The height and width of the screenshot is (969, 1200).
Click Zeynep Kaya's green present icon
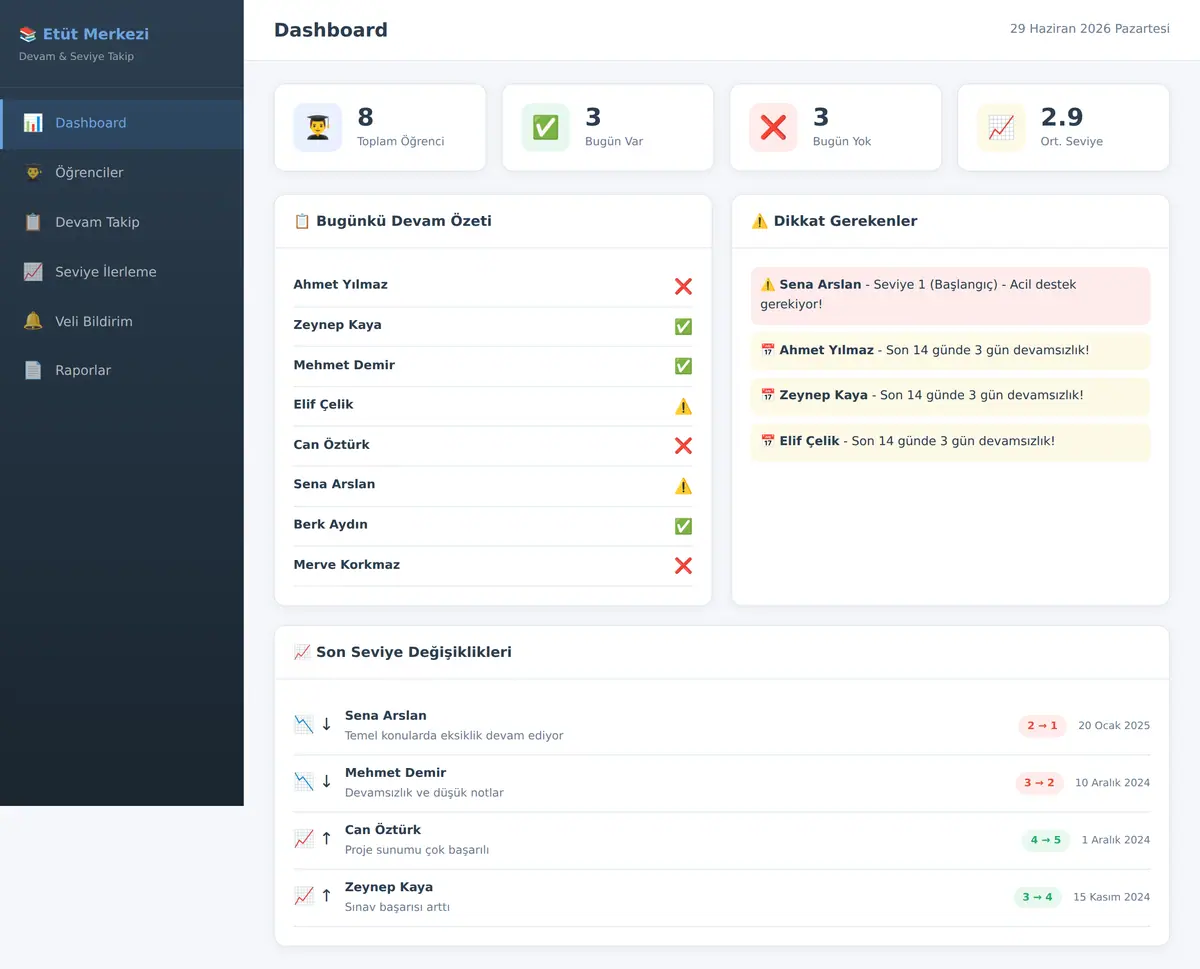tap(683, 326)
